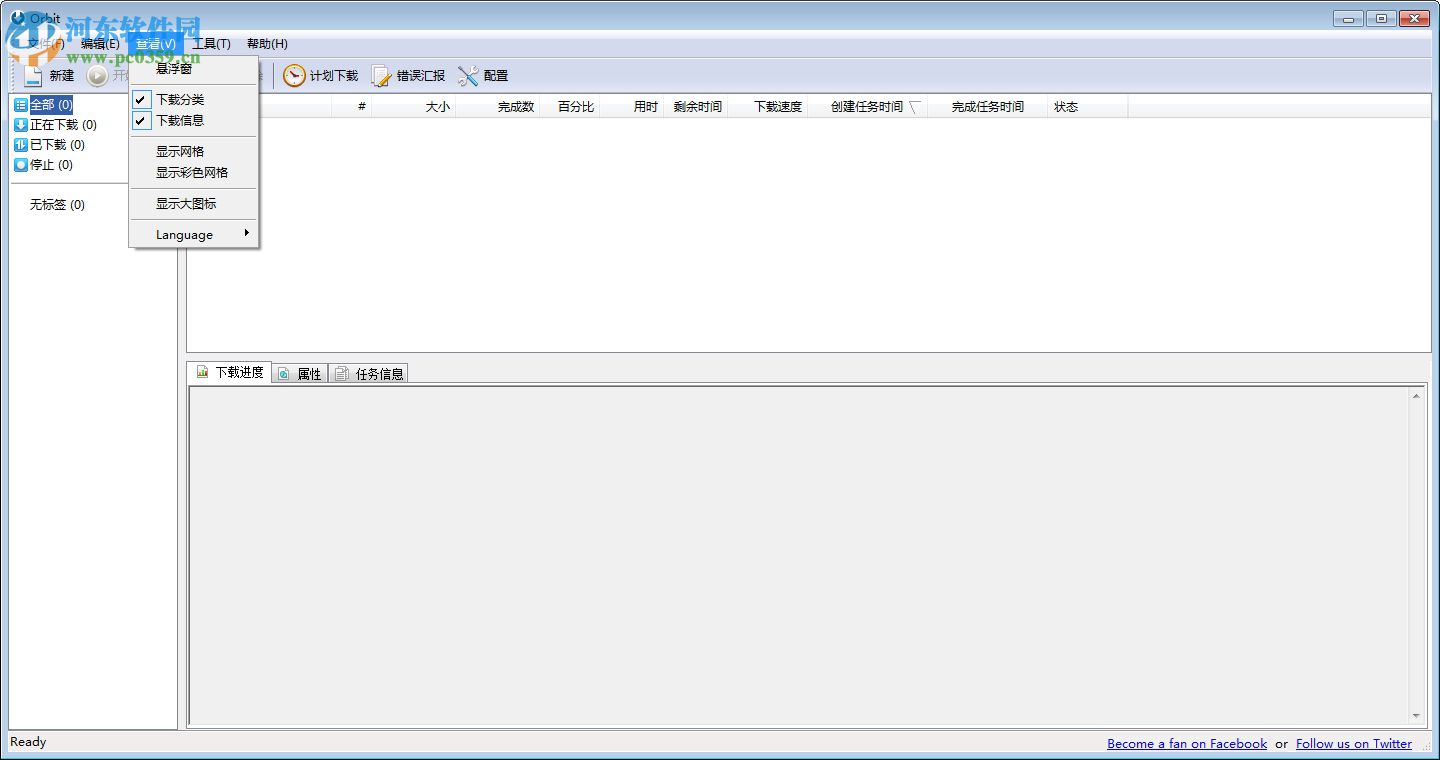Open scheduled downloads via the 计划下载 clock icon

click(295, 75)
